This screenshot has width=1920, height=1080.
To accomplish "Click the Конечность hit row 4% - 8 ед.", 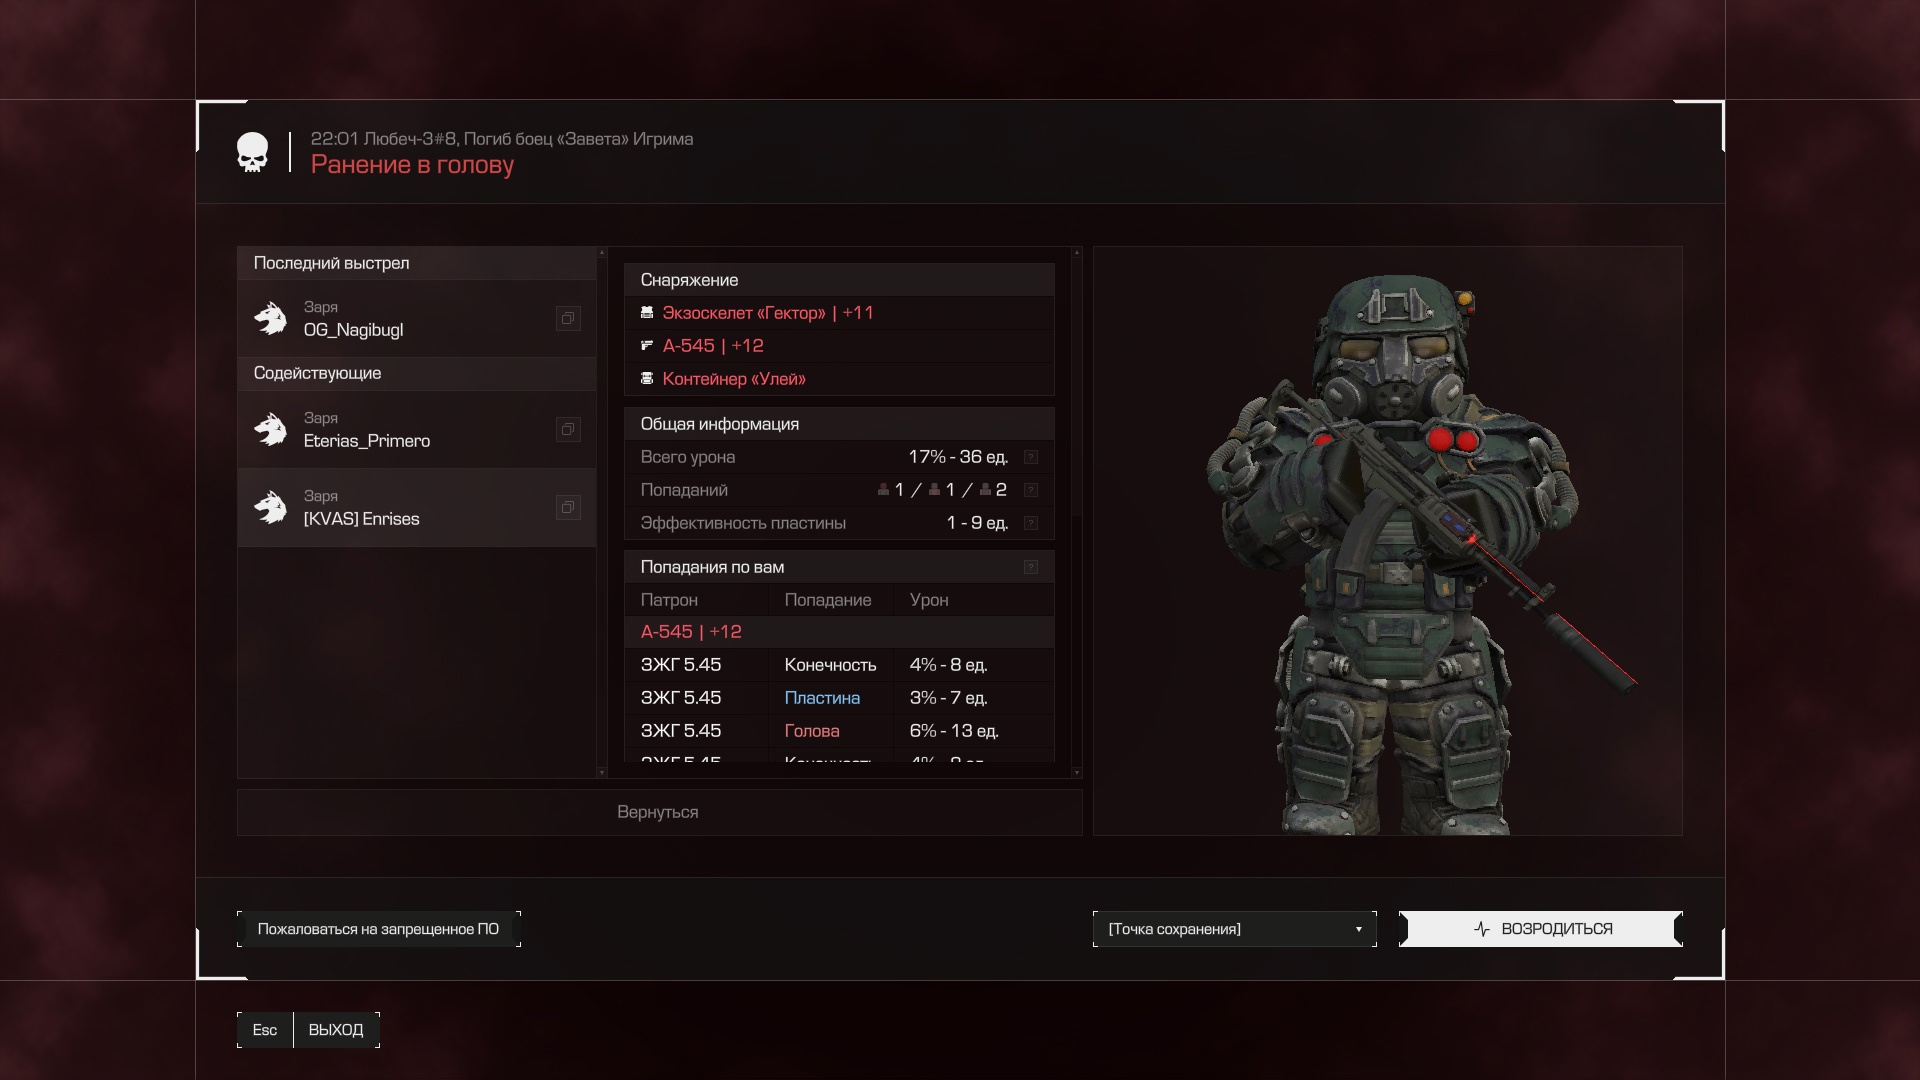I will point(839,665).
